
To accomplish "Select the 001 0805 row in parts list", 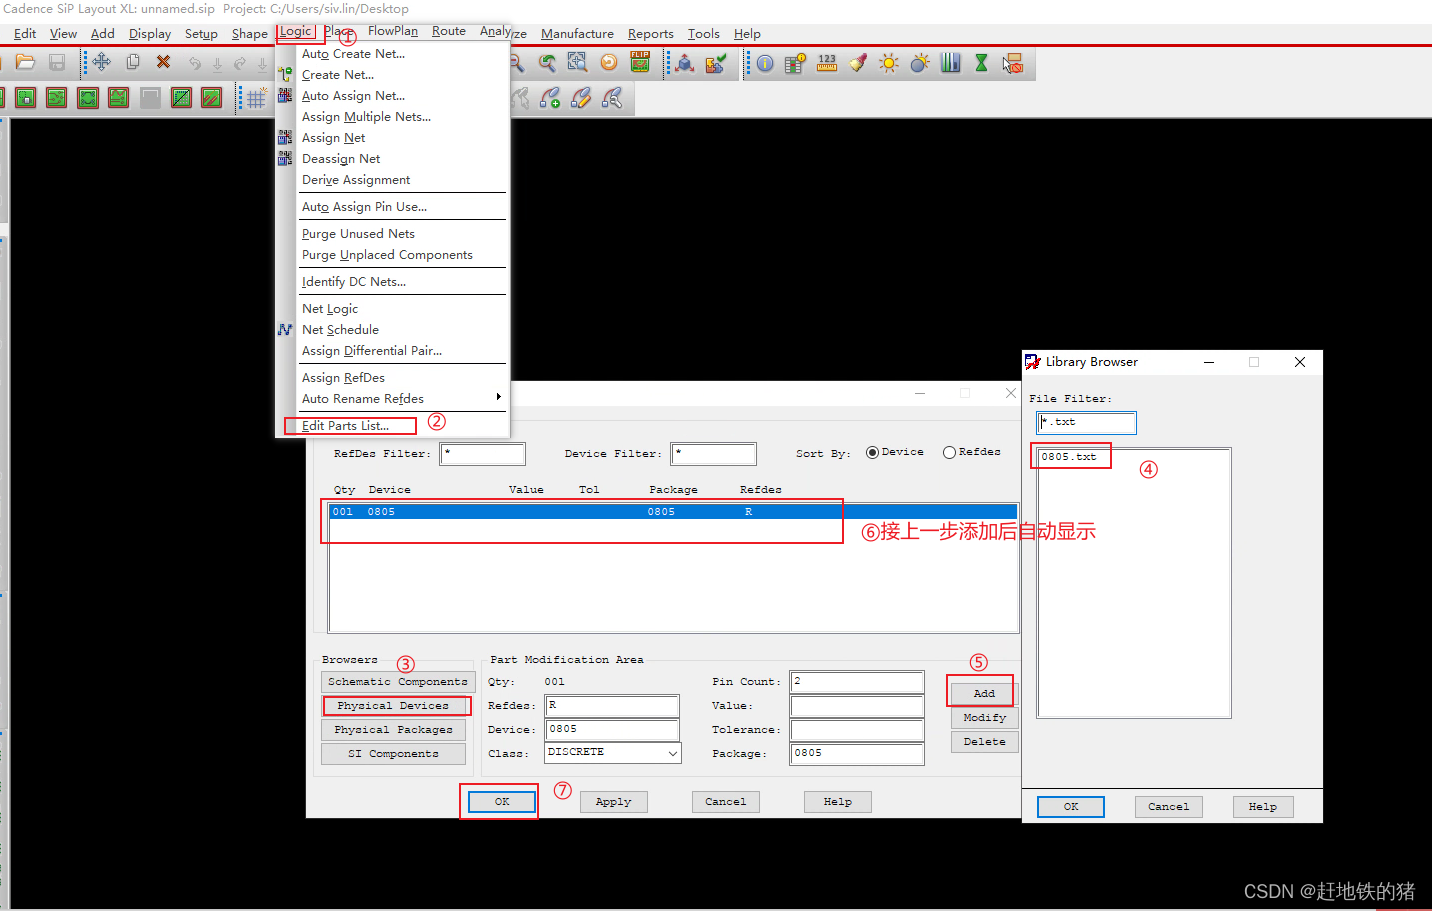I will pos(672,512).
